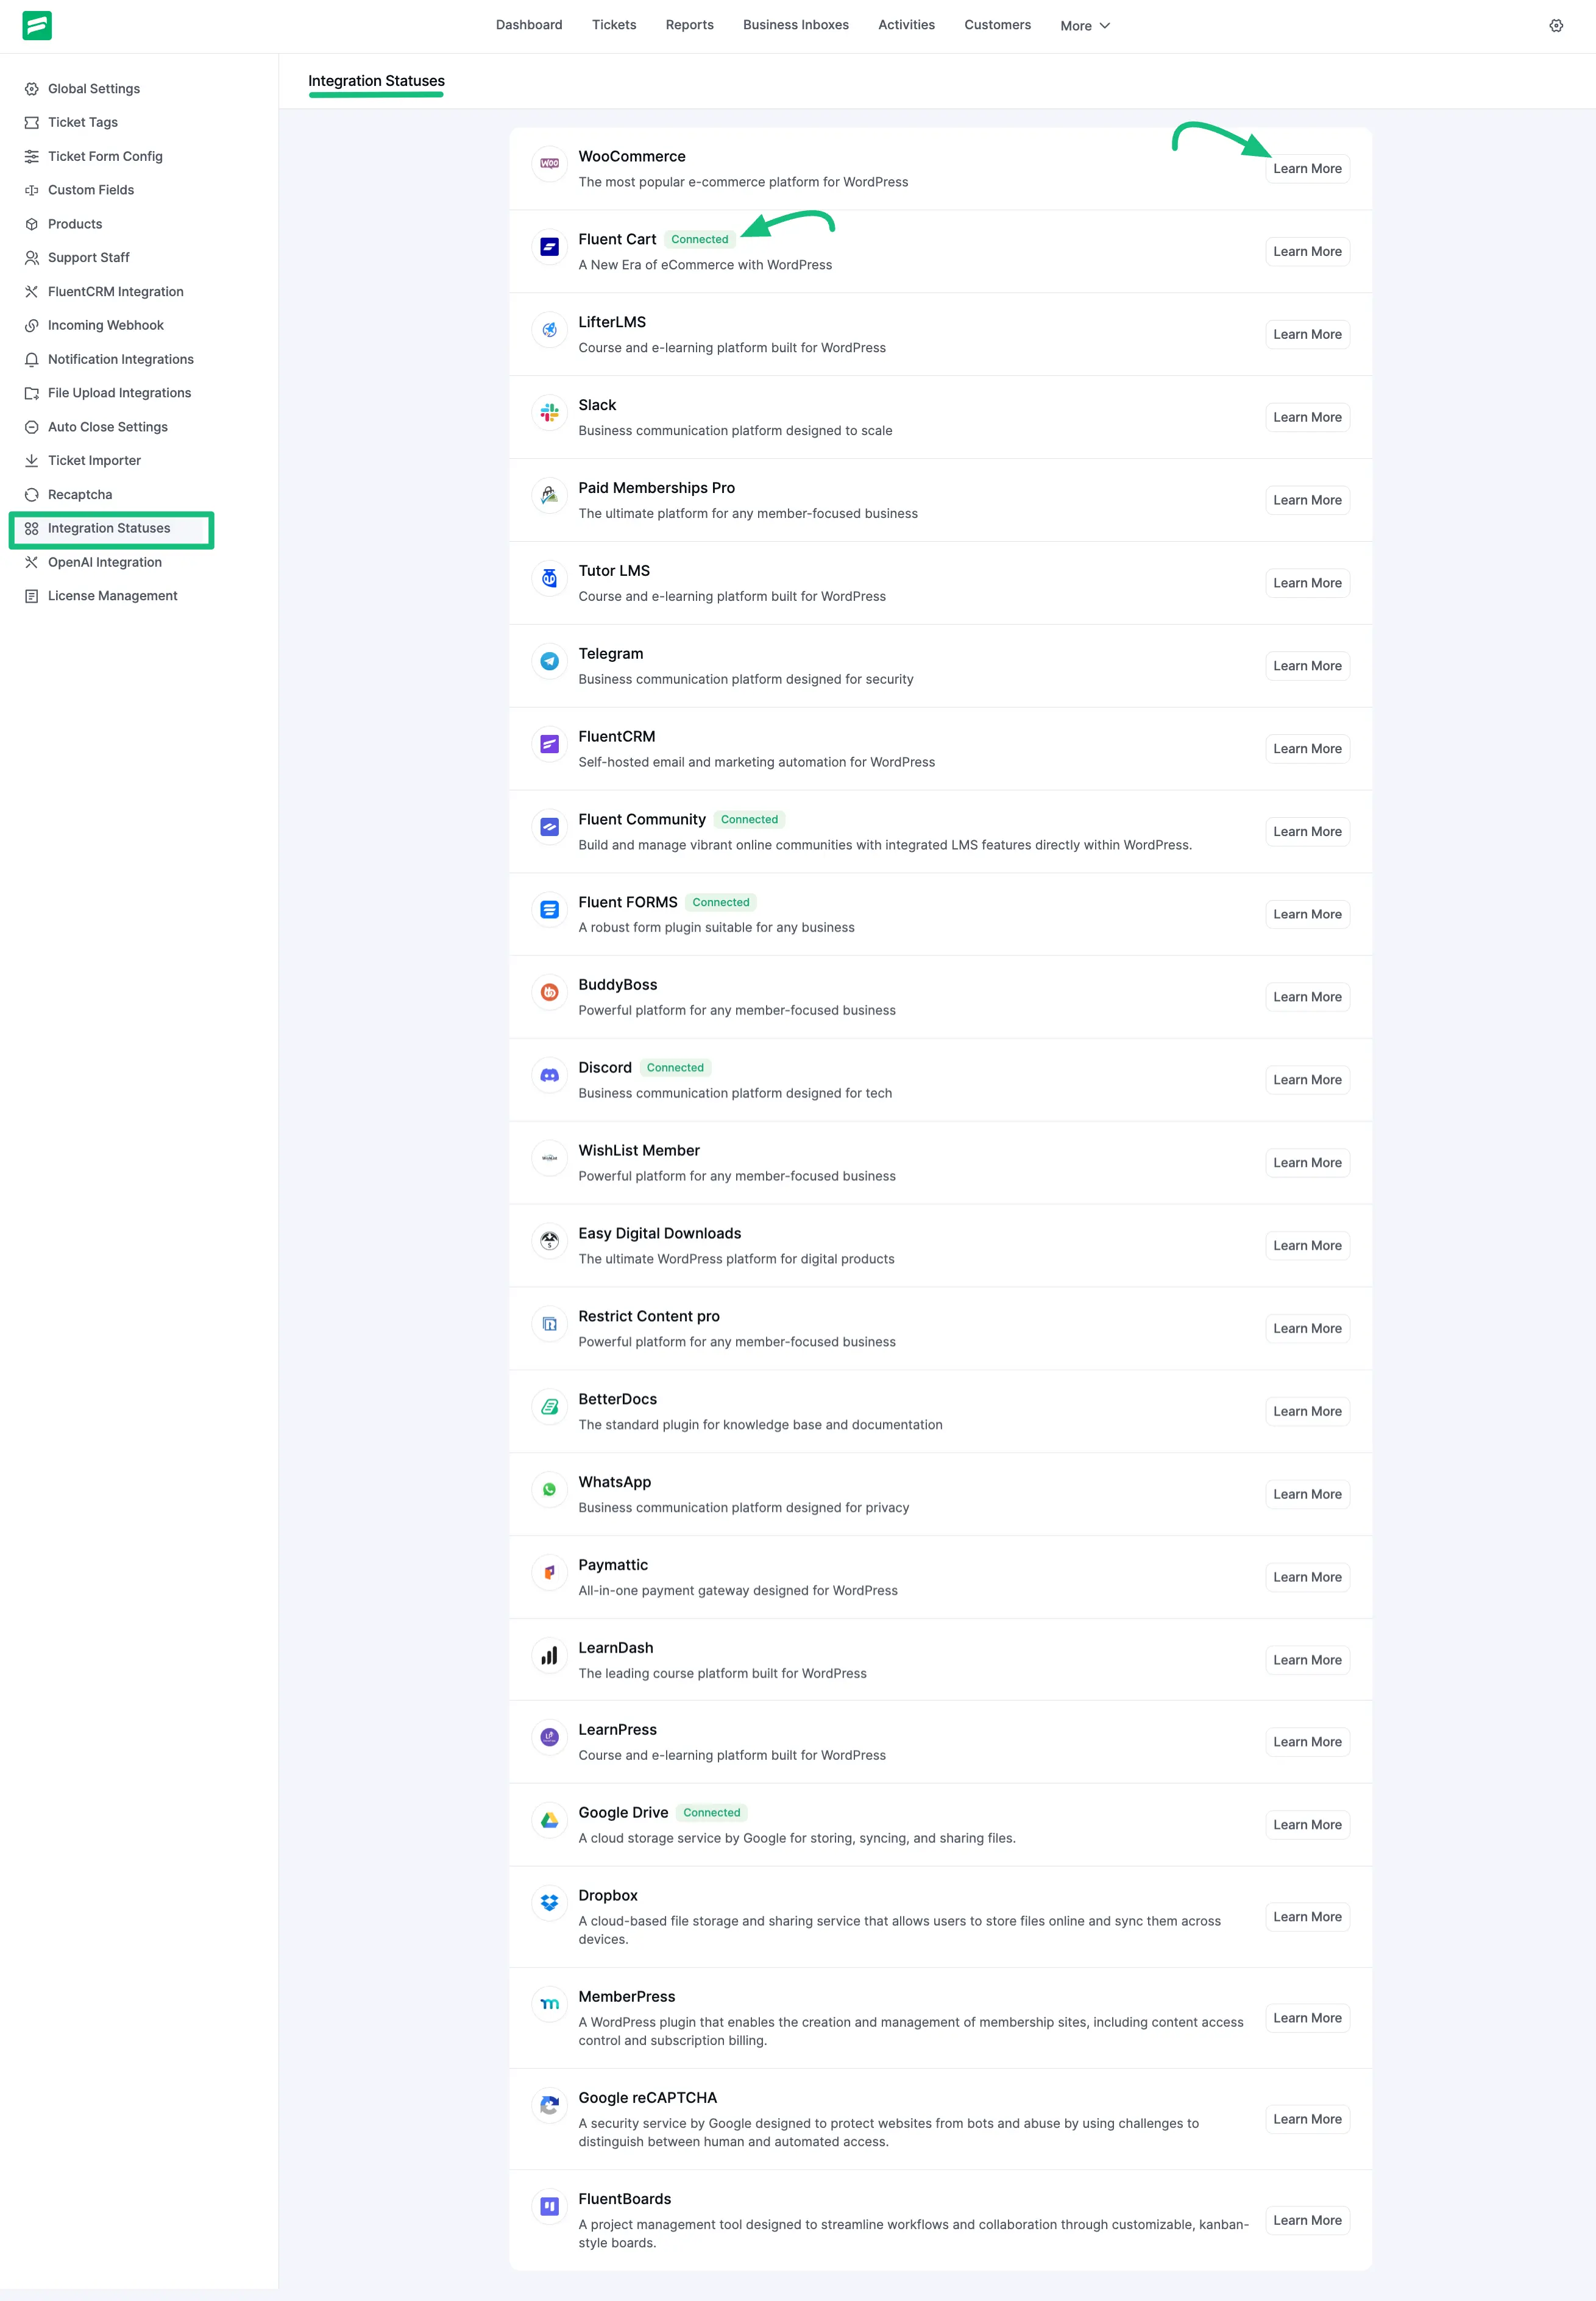1596x2301 pixels.
Task: Select the BuddyBoss integration icon
Action: (549, 992)
